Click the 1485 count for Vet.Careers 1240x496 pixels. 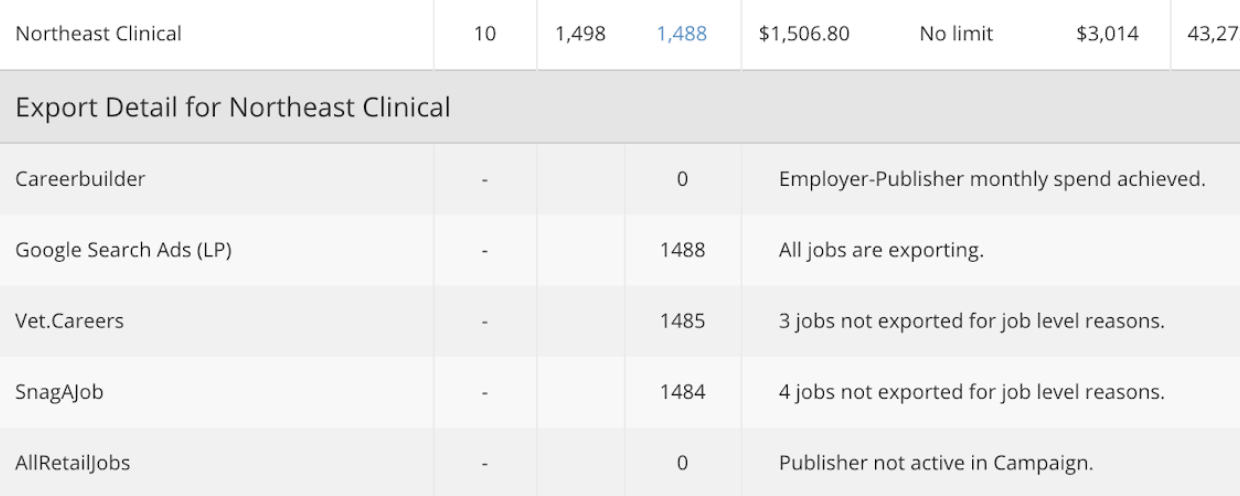[x=682, y=322]
